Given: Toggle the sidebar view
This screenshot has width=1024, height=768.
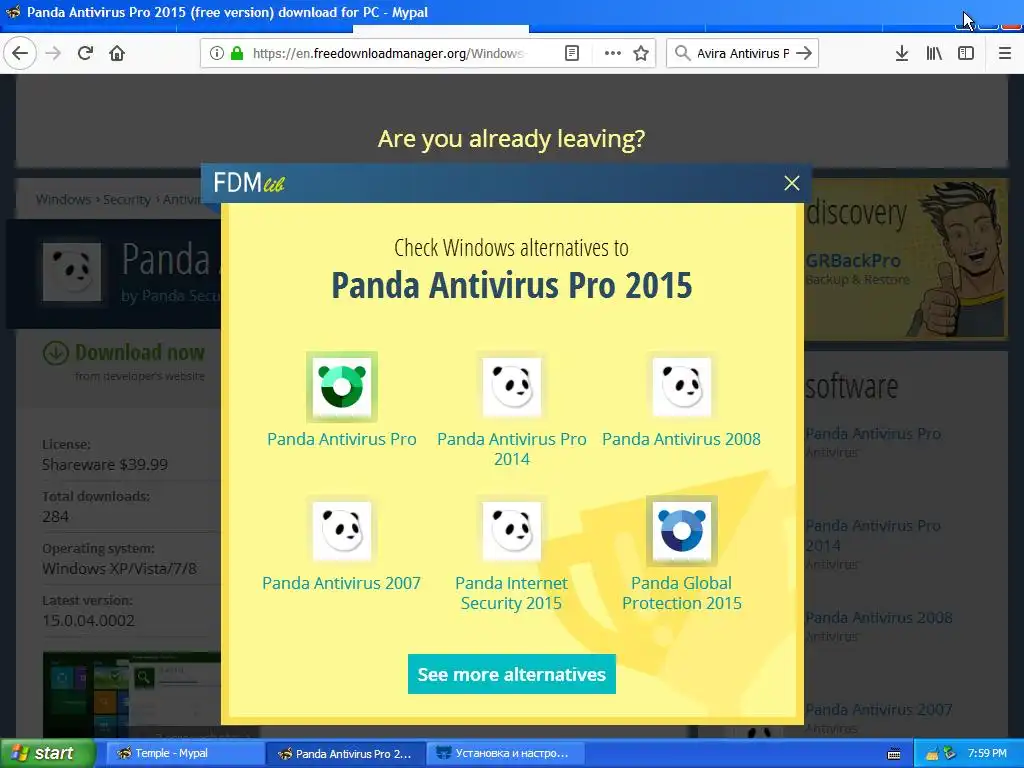Looking at the screenshot, I should [966, 53].
